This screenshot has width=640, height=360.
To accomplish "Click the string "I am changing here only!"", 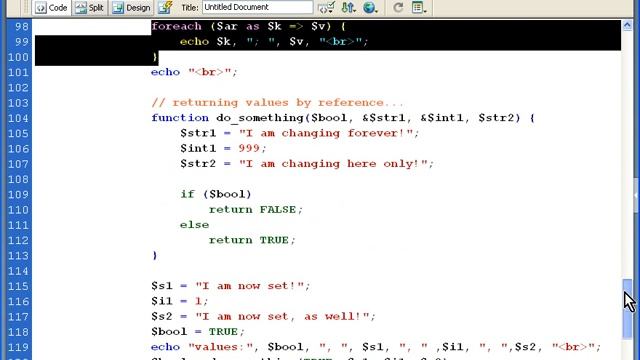I will point(334,164).
